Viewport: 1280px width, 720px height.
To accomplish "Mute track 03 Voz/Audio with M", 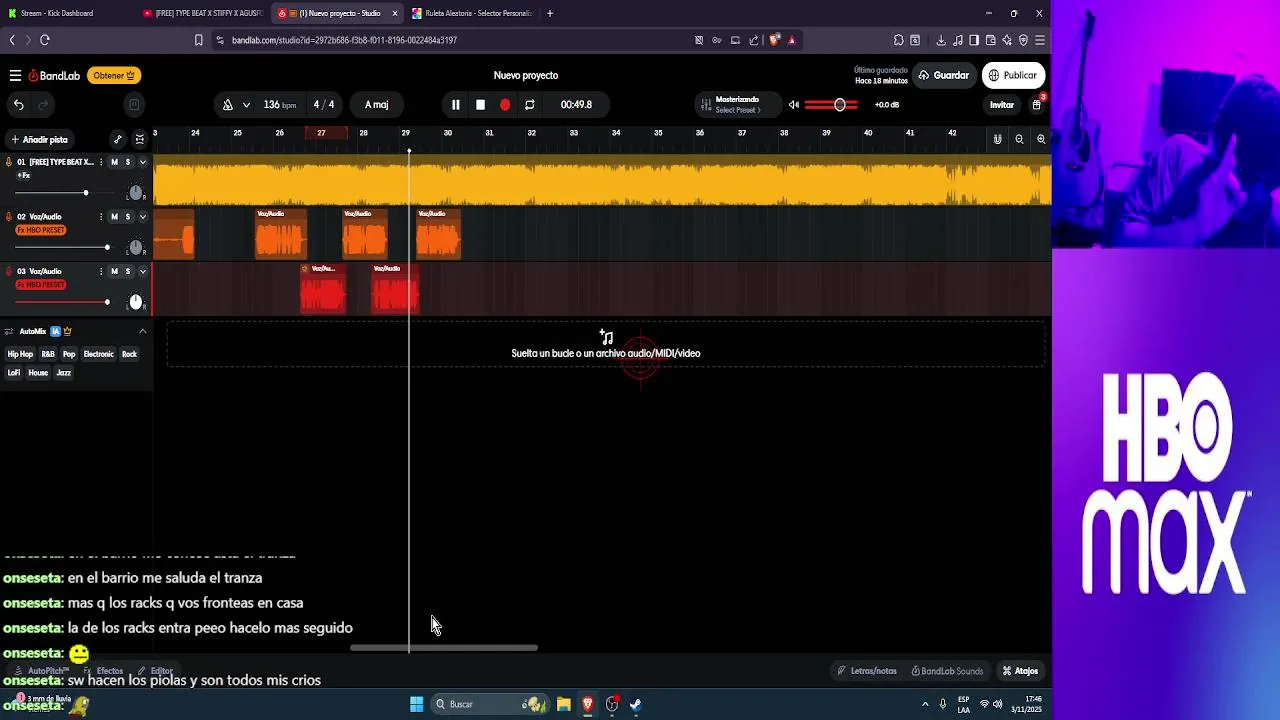I will 114,271.
